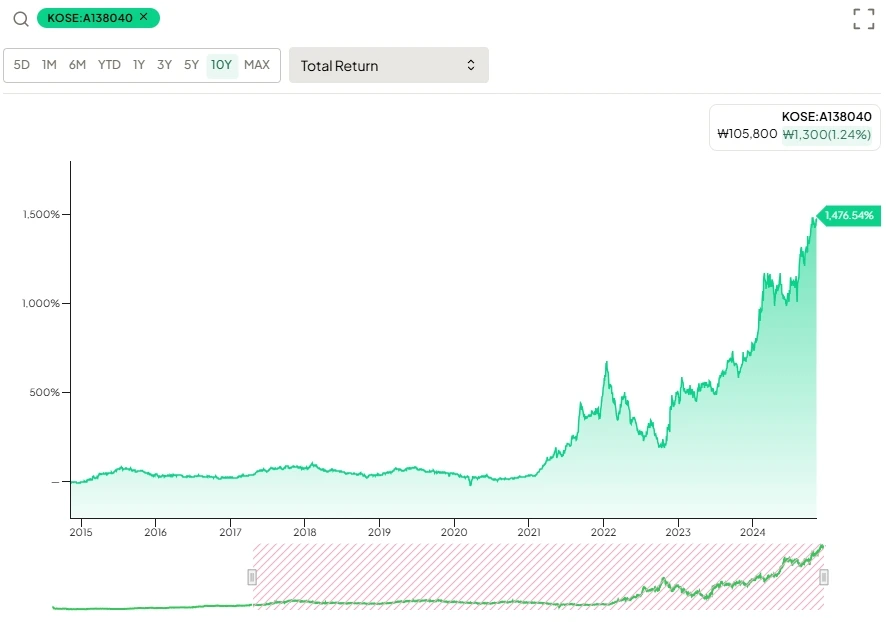Select the 5Y time range
Viewport: 886px width, 622px height.
(x=192, y=65)
